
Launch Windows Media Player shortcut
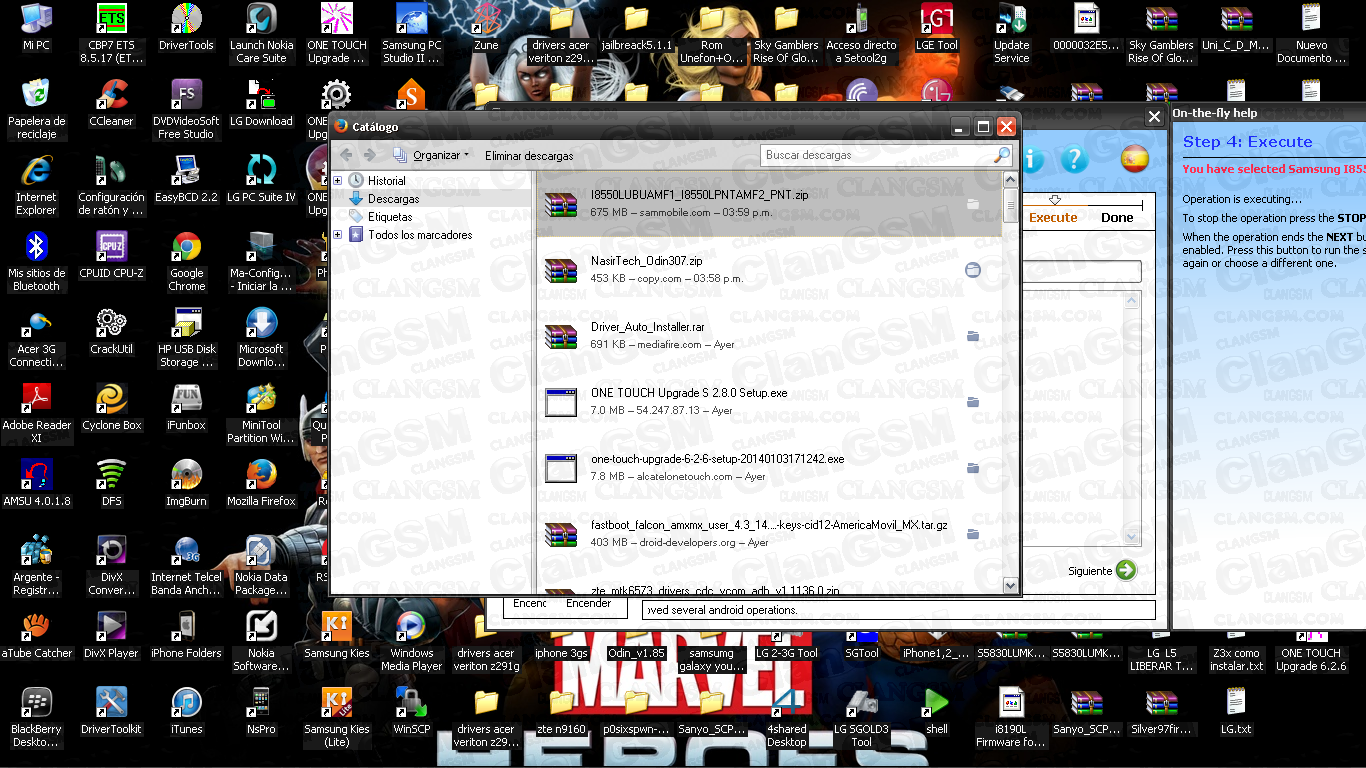coord(411,642)
